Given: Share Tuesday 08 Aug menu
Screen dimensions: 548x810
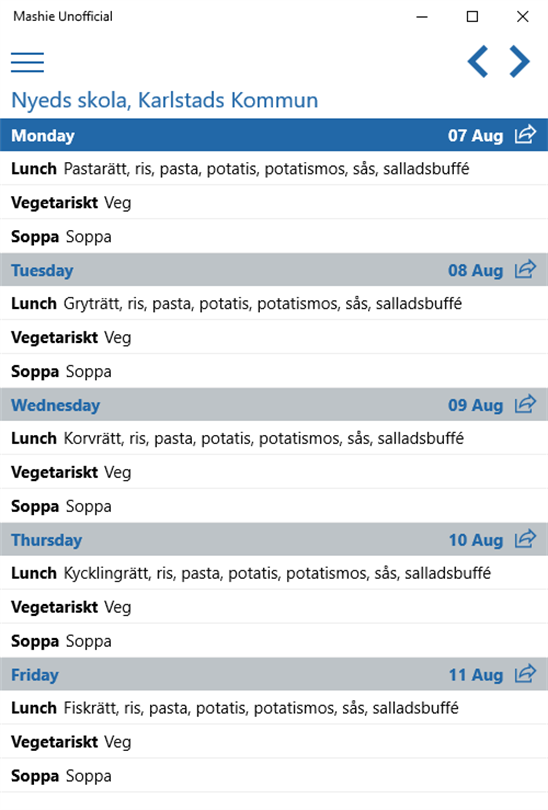Looking at the screenshot, I should [525, 270].
